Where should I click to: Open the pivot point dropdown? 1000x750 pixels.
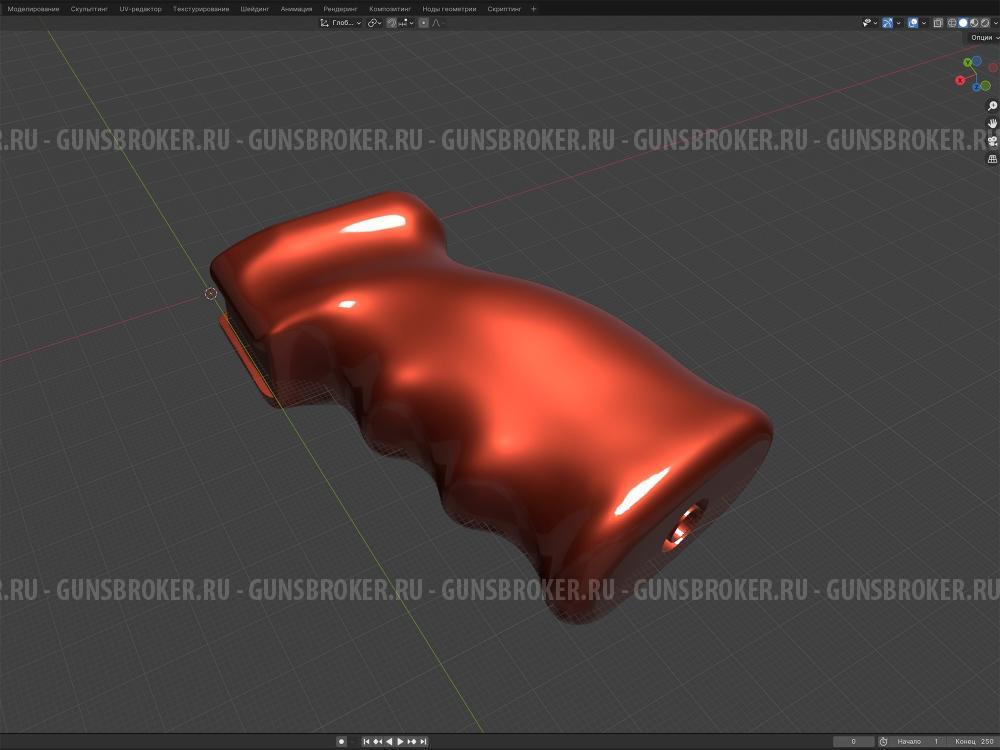tap(374, 23)
